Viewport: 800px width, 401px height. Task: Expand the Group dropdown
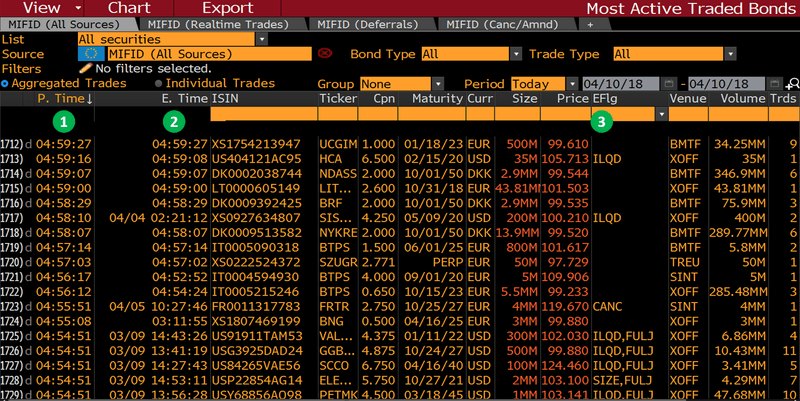438,84
